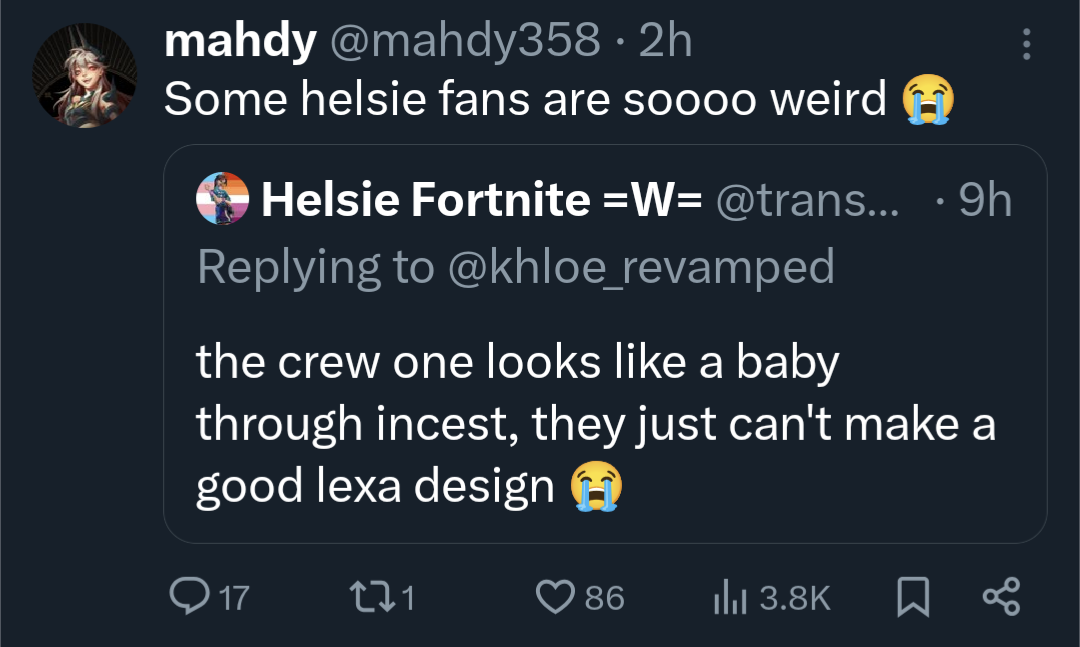The image size is (1080, 647).
Task: Open the @mahdy358 handle link
Action: [x=465, y=42]
